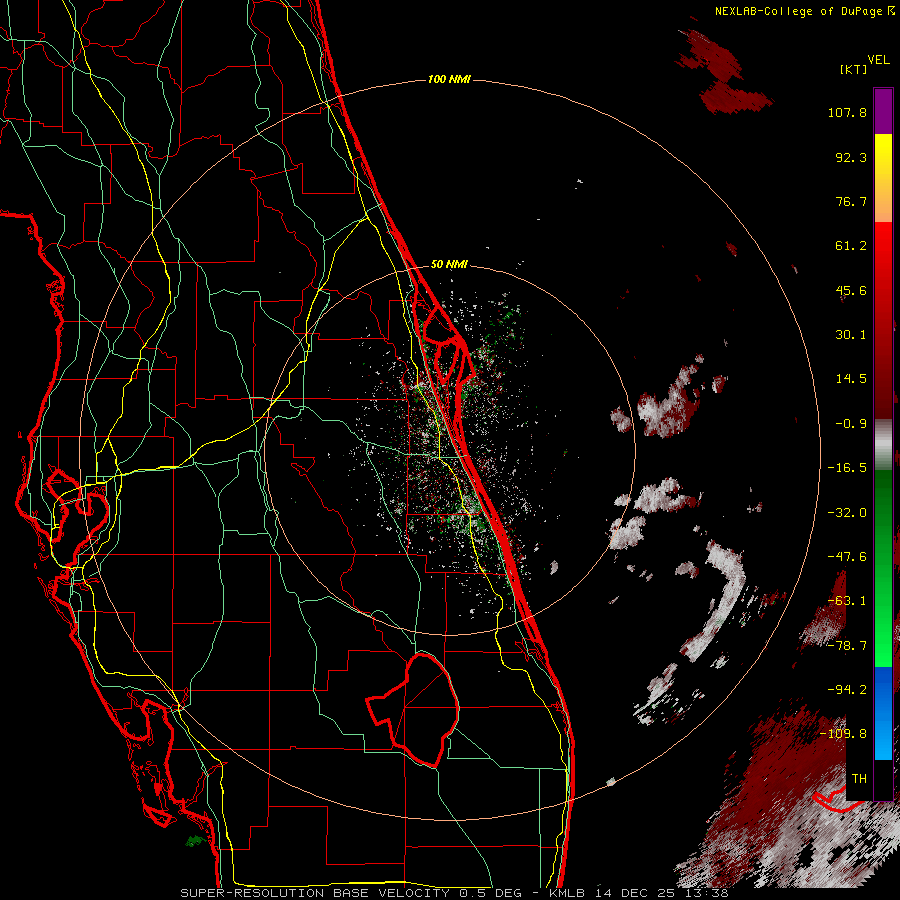Screen dimensions: 900x900
Task: Select the 30.1 velocity scale value
Action: (851, 335)
